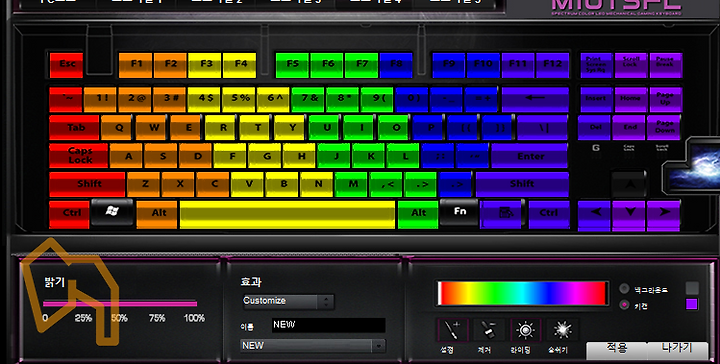This screenshot has width=720, height=364.
Task: Select the 제거 remove brush tool
Action: (x=489, y=330)
